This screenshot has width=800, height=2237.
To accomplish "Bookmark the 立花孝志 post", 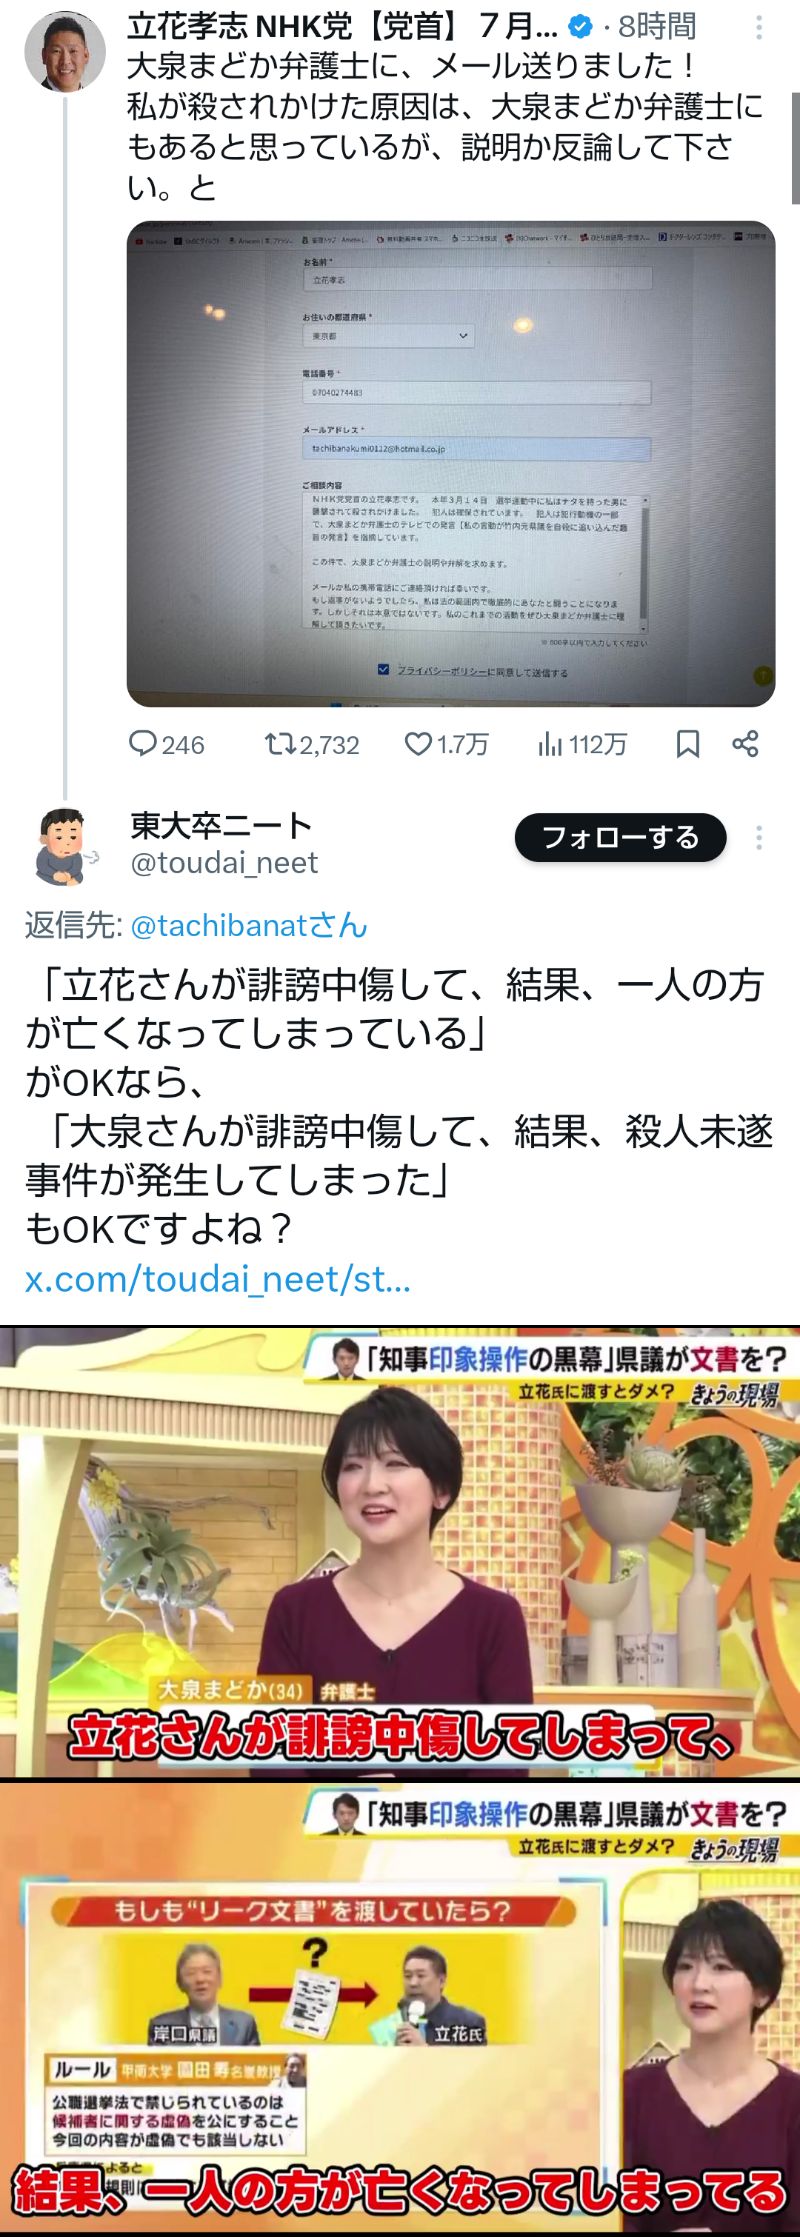I will click(x=688, y=743).
